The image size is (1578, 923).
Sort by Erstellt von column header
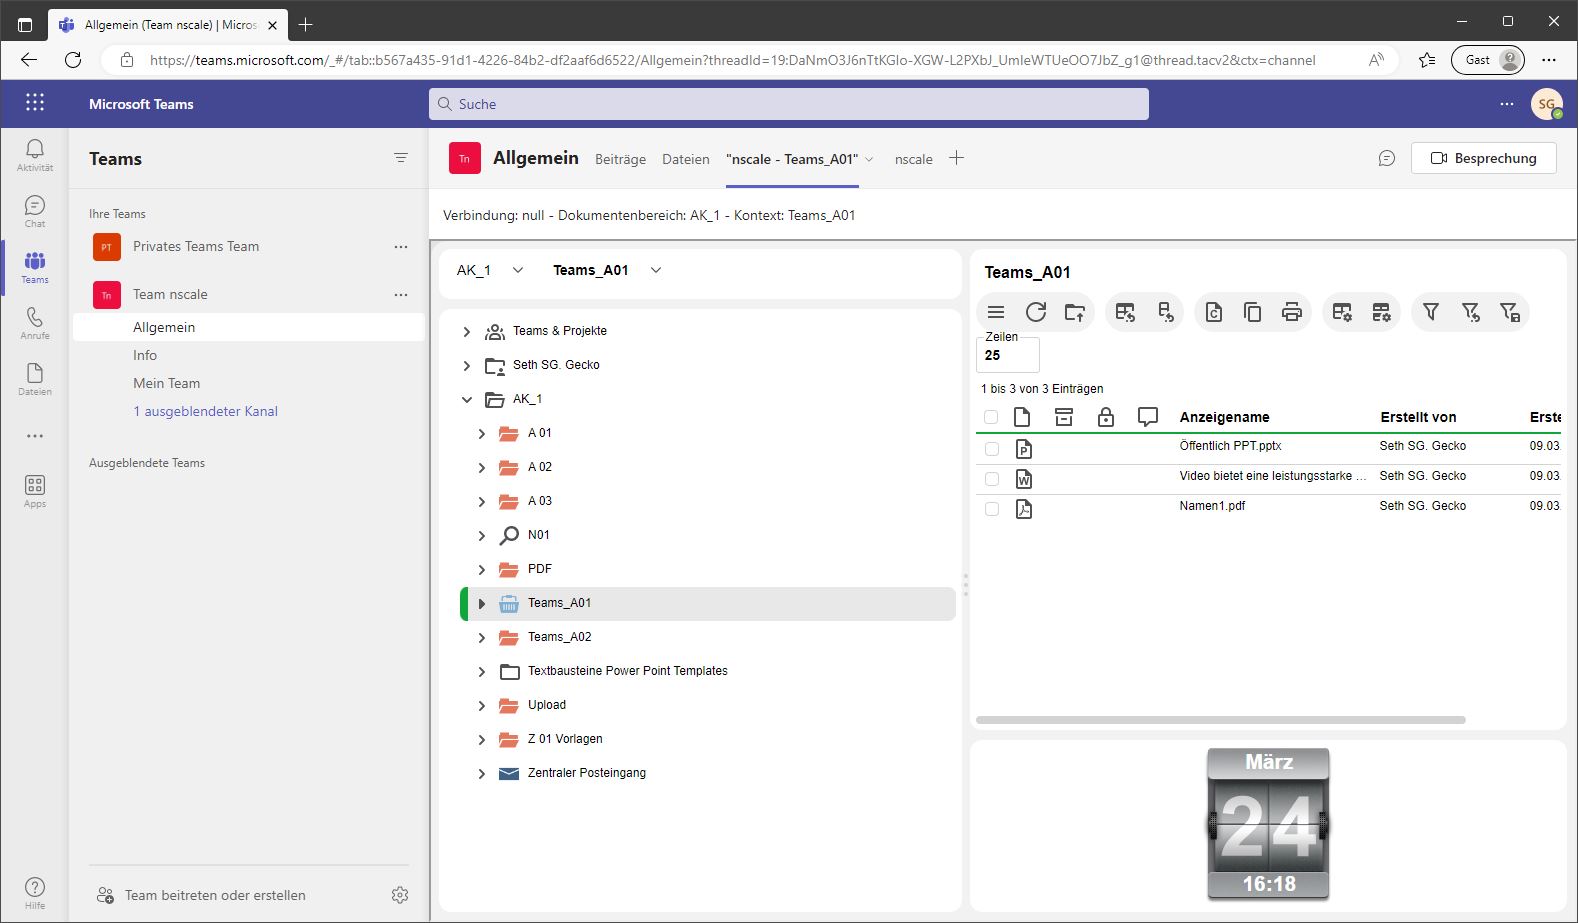pos(1418,417)
